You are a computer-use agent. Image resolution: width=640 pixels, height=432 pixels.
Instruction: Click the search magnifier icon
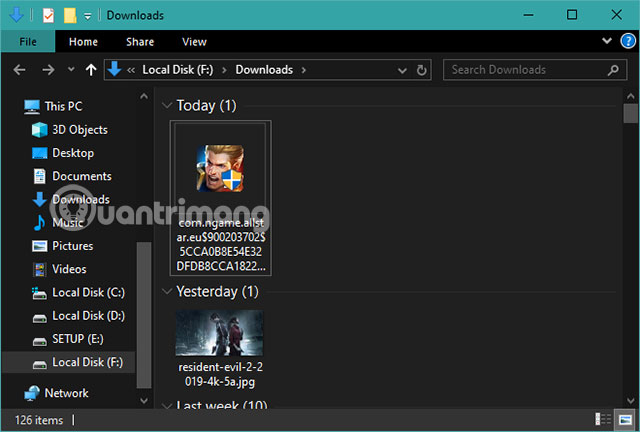pyautogui.click(x=613, y=70)
